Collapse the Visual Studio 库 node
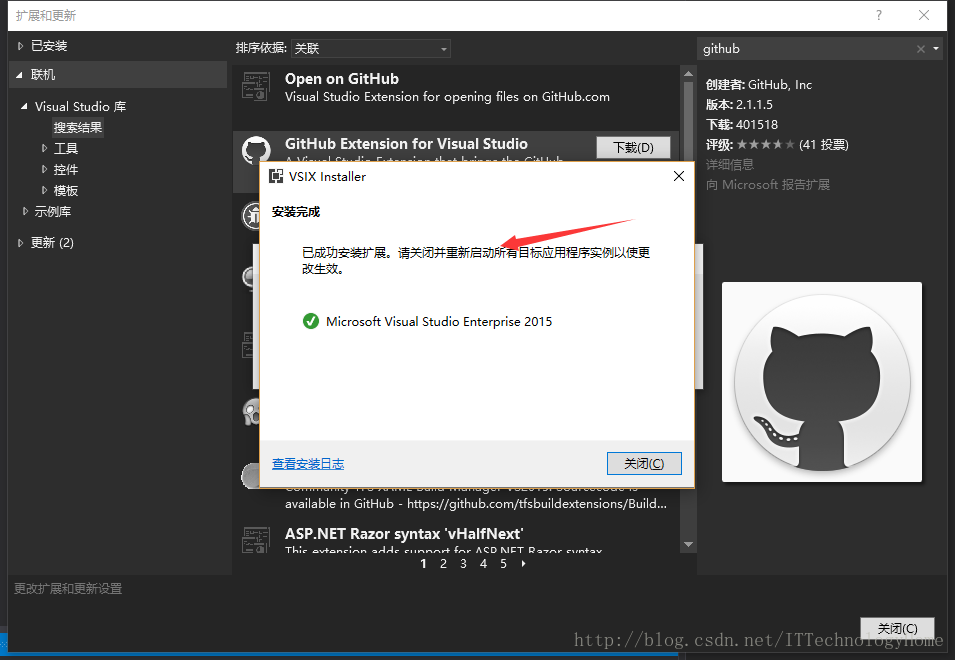 [x=24, y=106]
